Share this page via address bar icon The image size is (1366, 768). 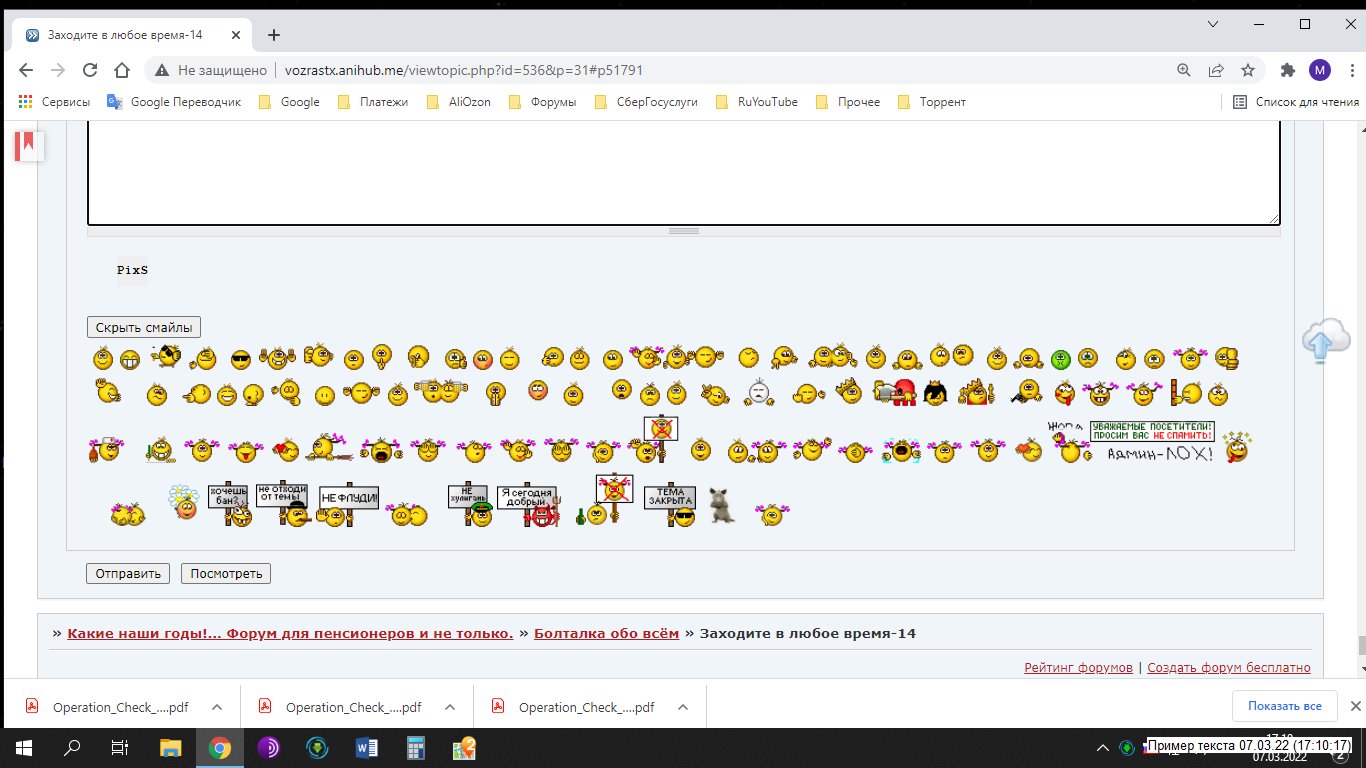[x=1216, y=70]
